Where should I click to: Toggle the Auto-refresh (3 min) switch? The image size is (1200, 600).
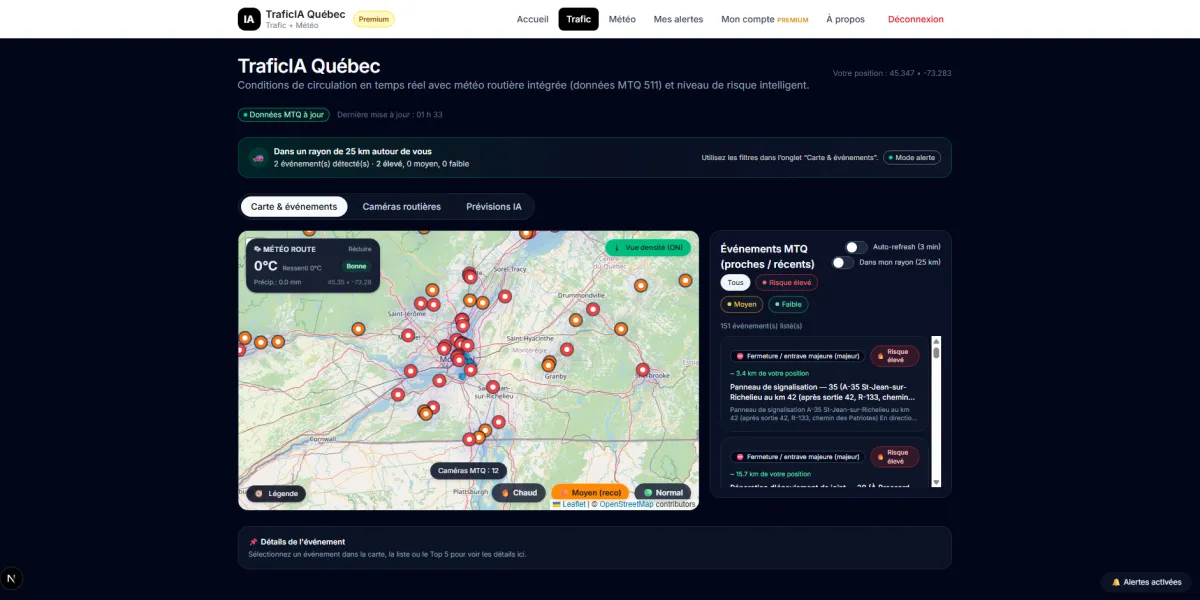pos(856,247)
